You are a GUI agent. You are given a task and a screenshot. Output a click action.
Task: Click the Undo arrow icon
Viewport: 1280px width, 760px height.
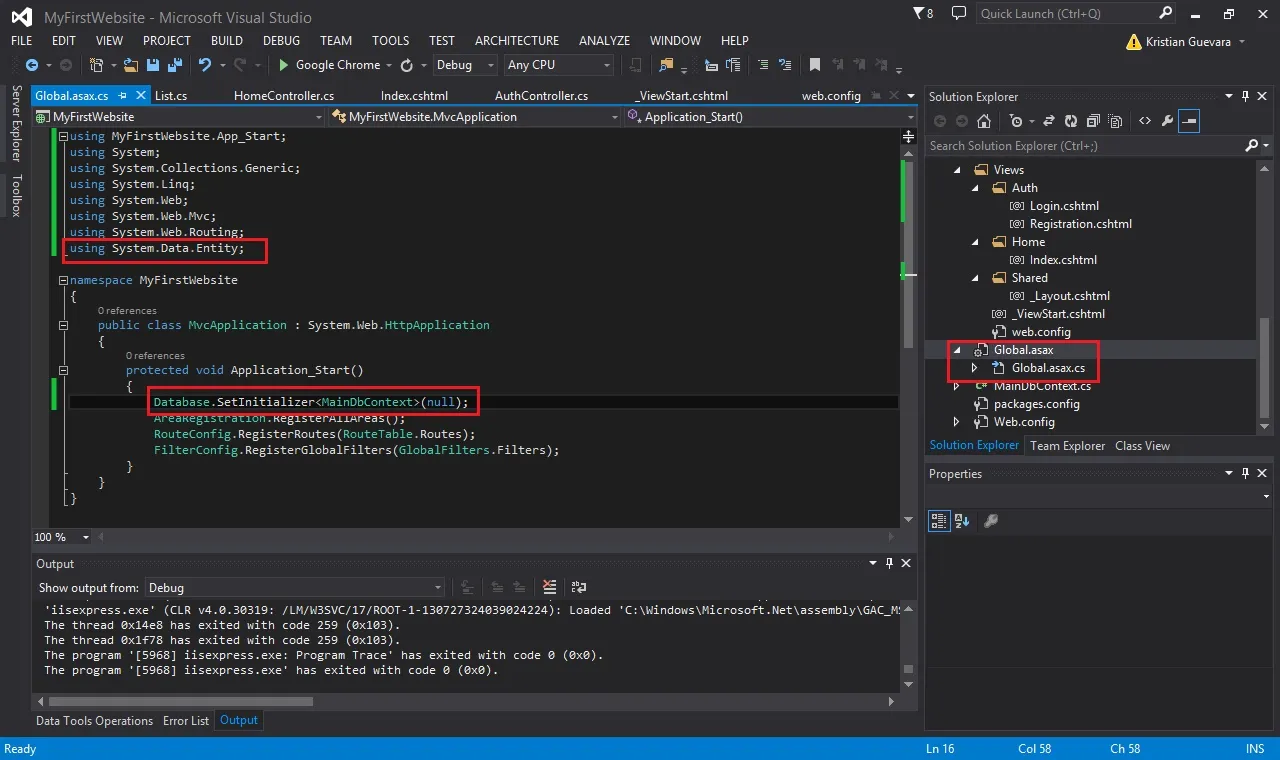coord(204,65)
